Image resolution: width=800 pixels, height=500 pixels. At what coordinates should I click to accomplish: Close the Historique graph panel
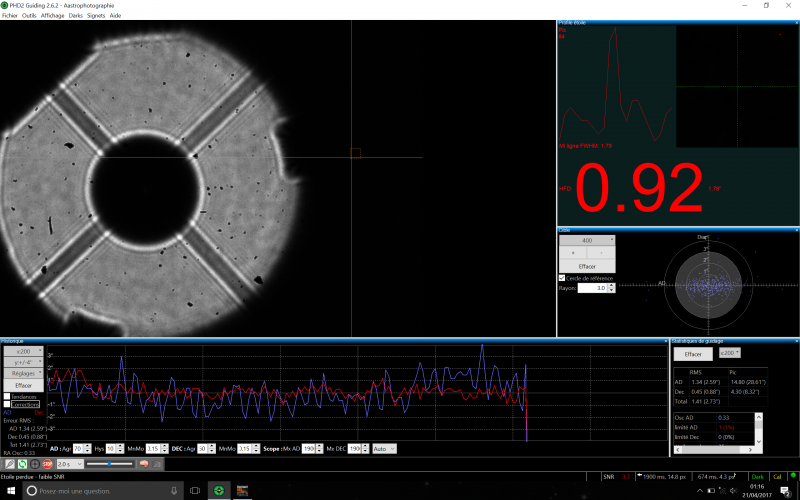click(x=666, y=341)
